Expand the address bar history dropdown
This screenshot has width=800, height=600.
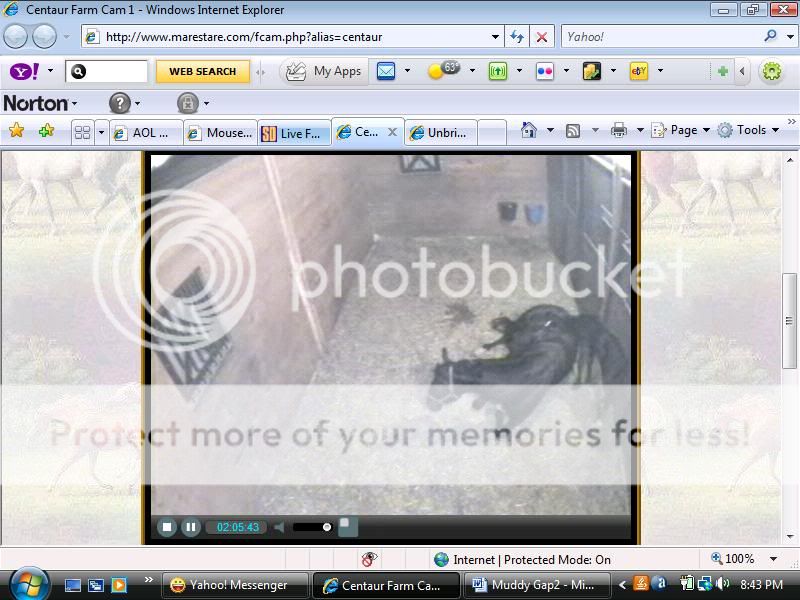[495, 37]
